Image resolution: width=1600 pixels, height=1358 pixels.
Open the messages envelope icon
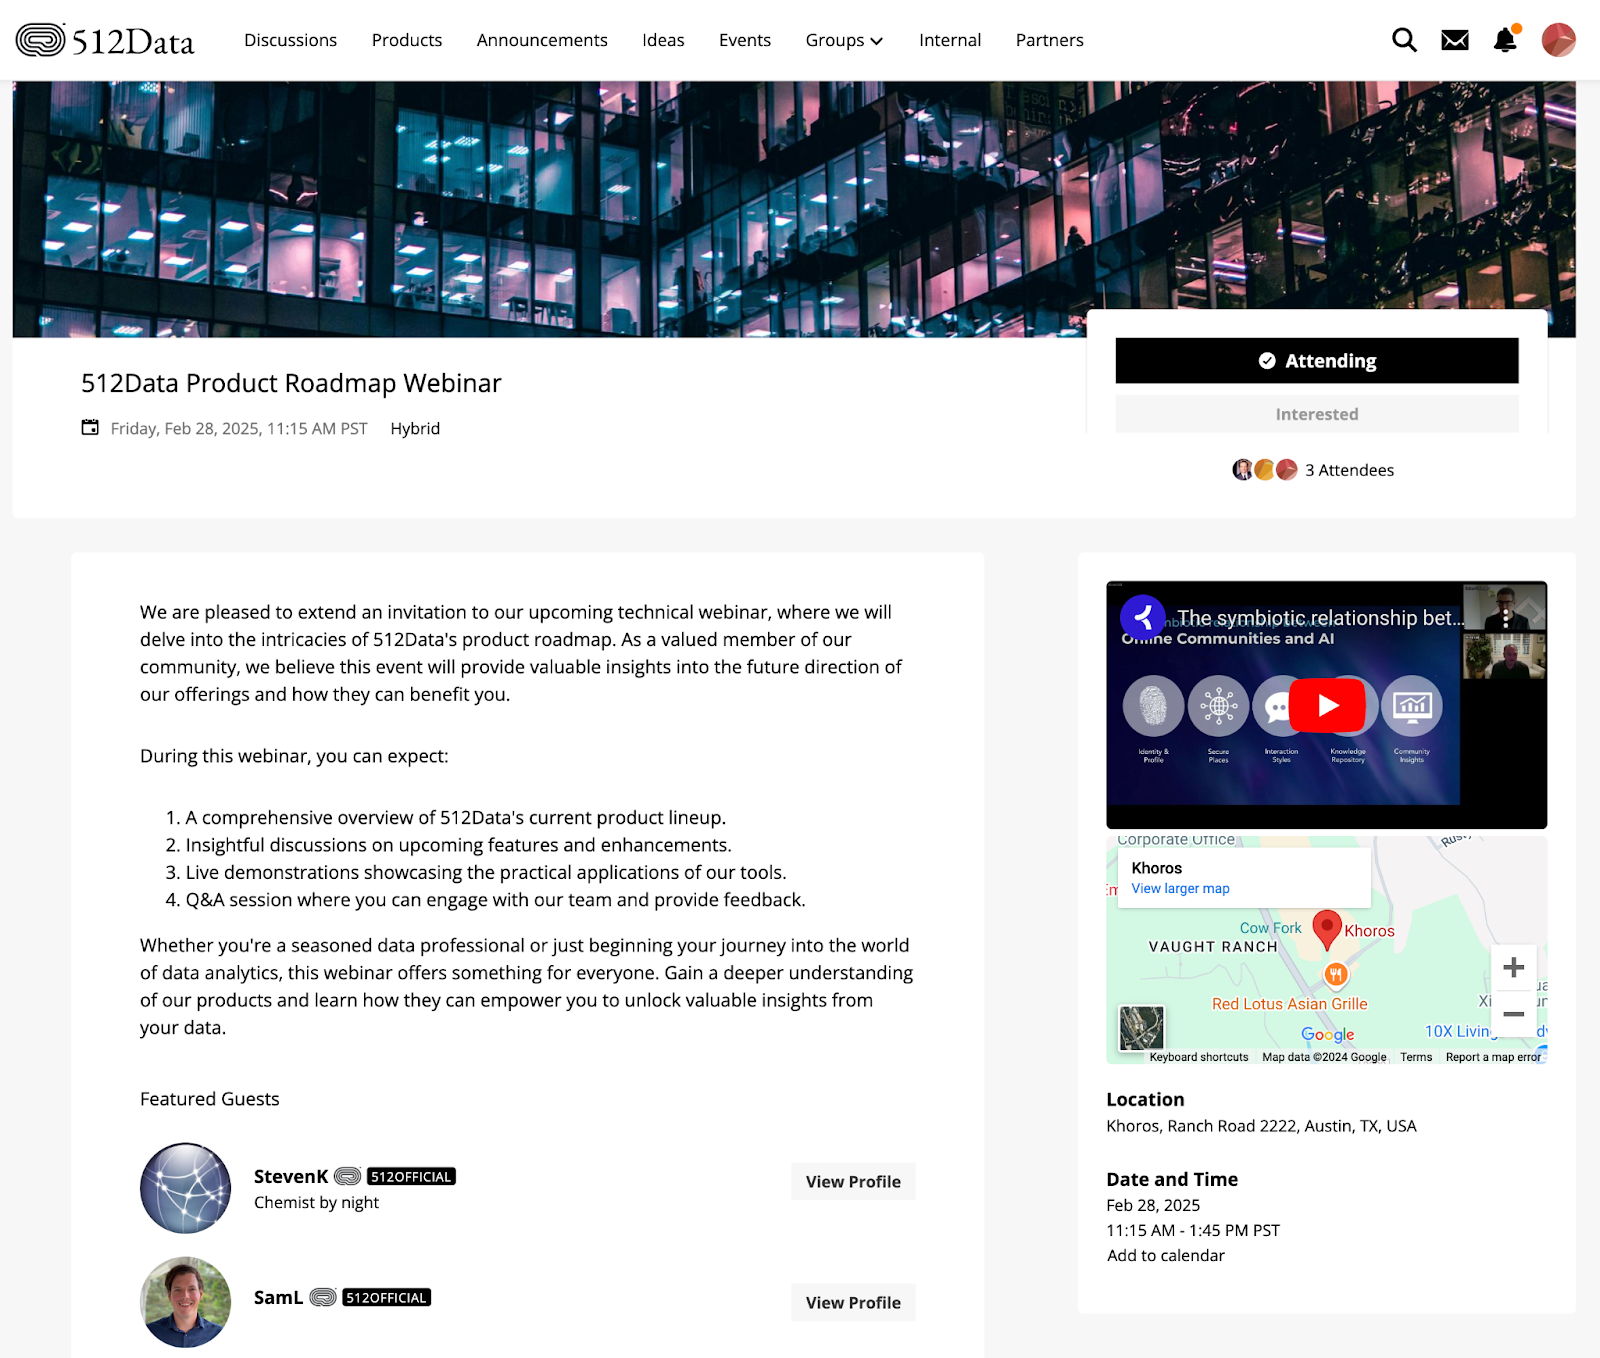(x=1455, y=40)
